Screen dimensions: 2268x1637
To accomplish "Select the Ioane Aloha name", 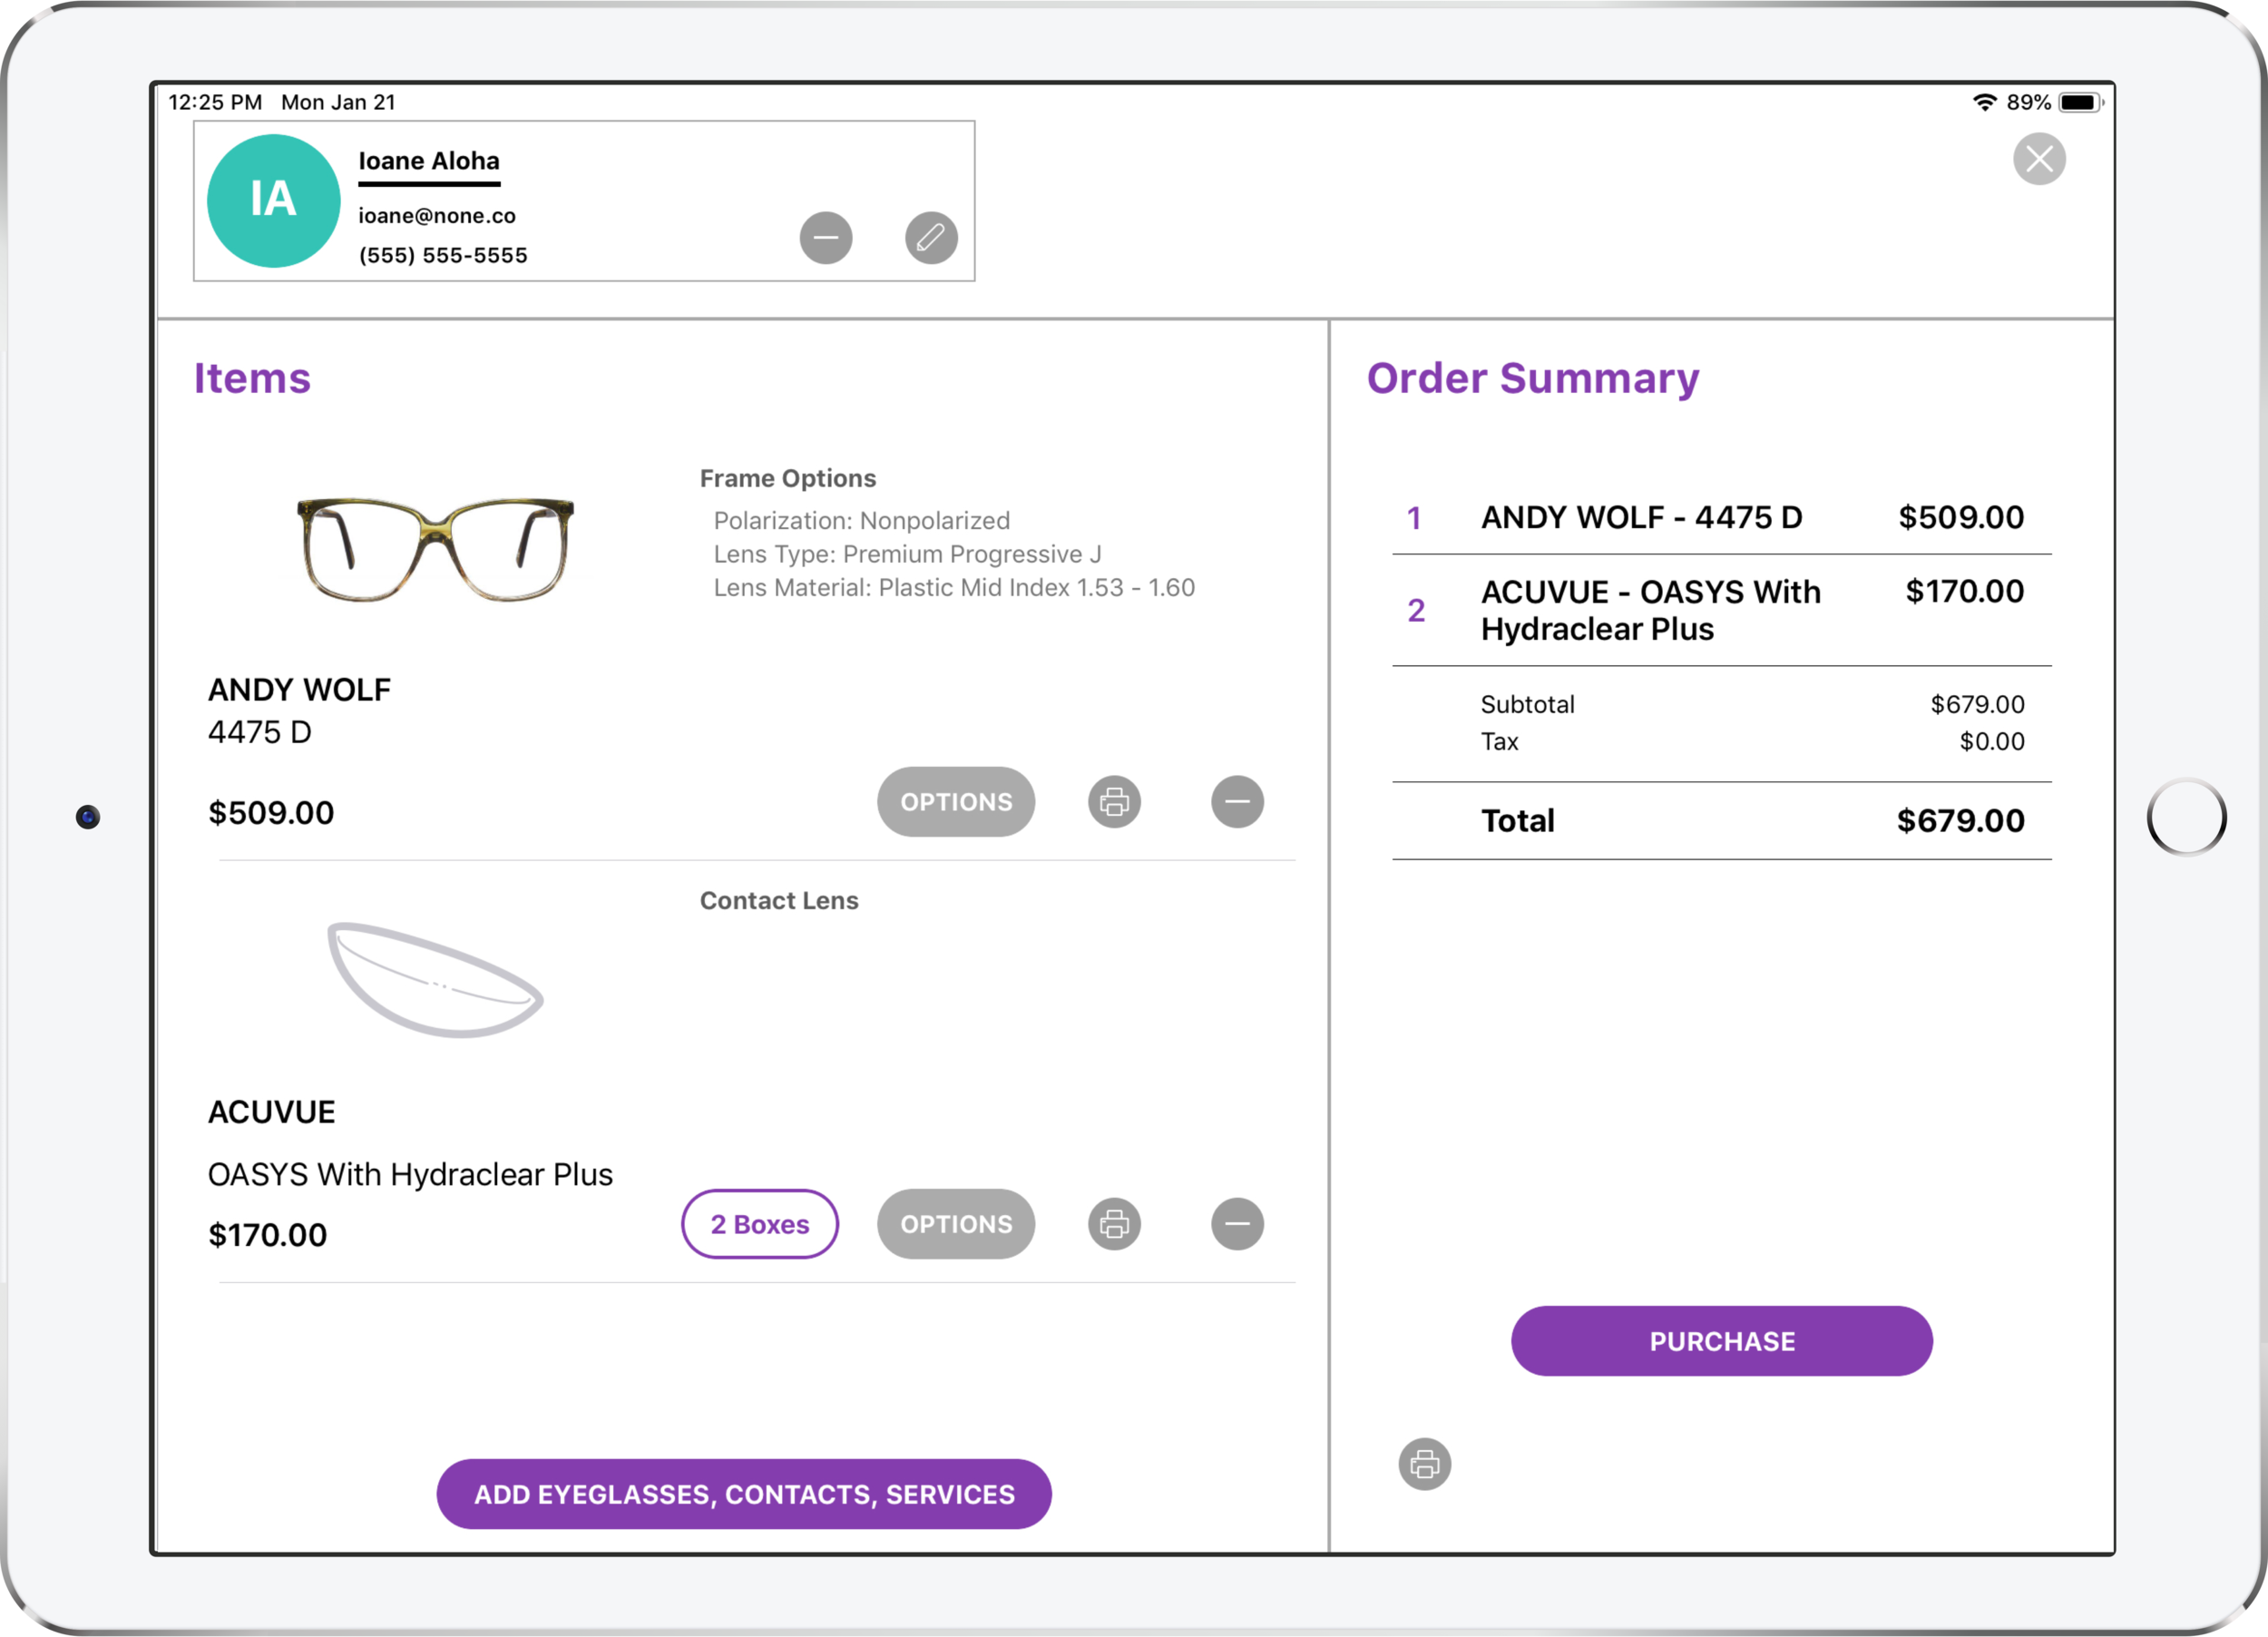I will (429, 161).
